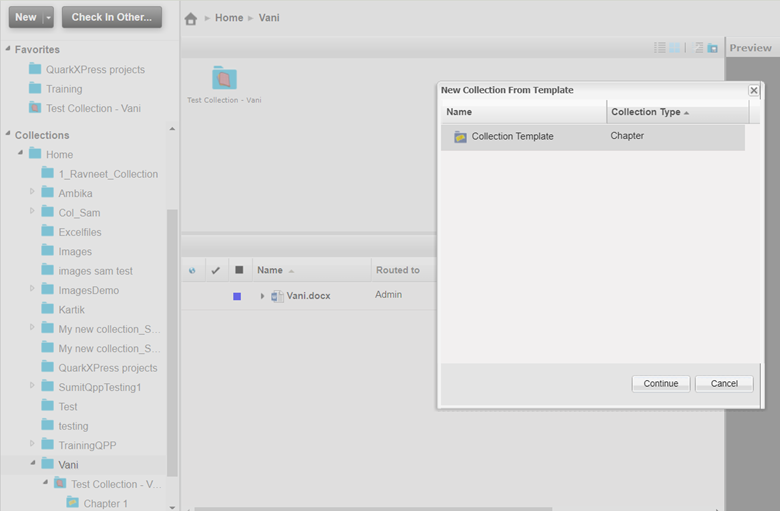Click the checkmark column header
The width and height of the screenshot is (780, 511).
[x=215, y=270]
